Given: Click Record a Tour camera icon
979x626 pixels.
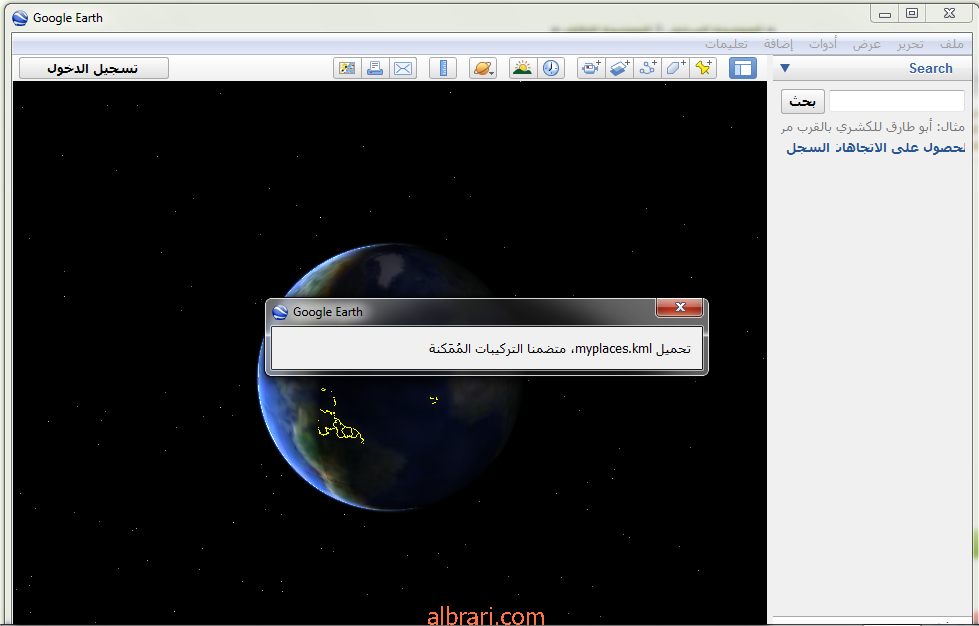Looking at the screenshot, I should click(x=591, y=68).
